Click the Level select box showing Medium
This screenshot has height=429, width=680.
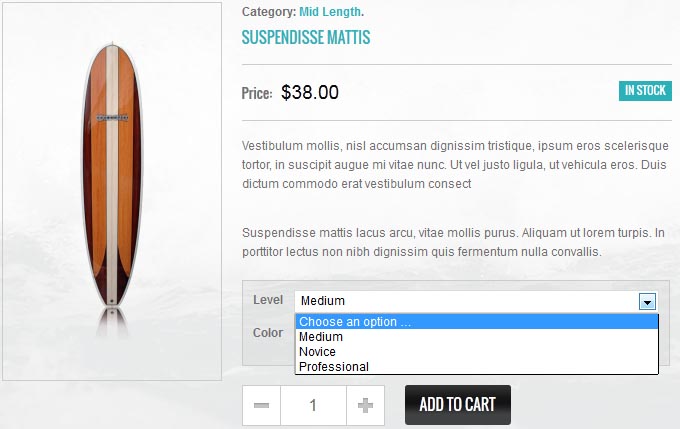467,301
